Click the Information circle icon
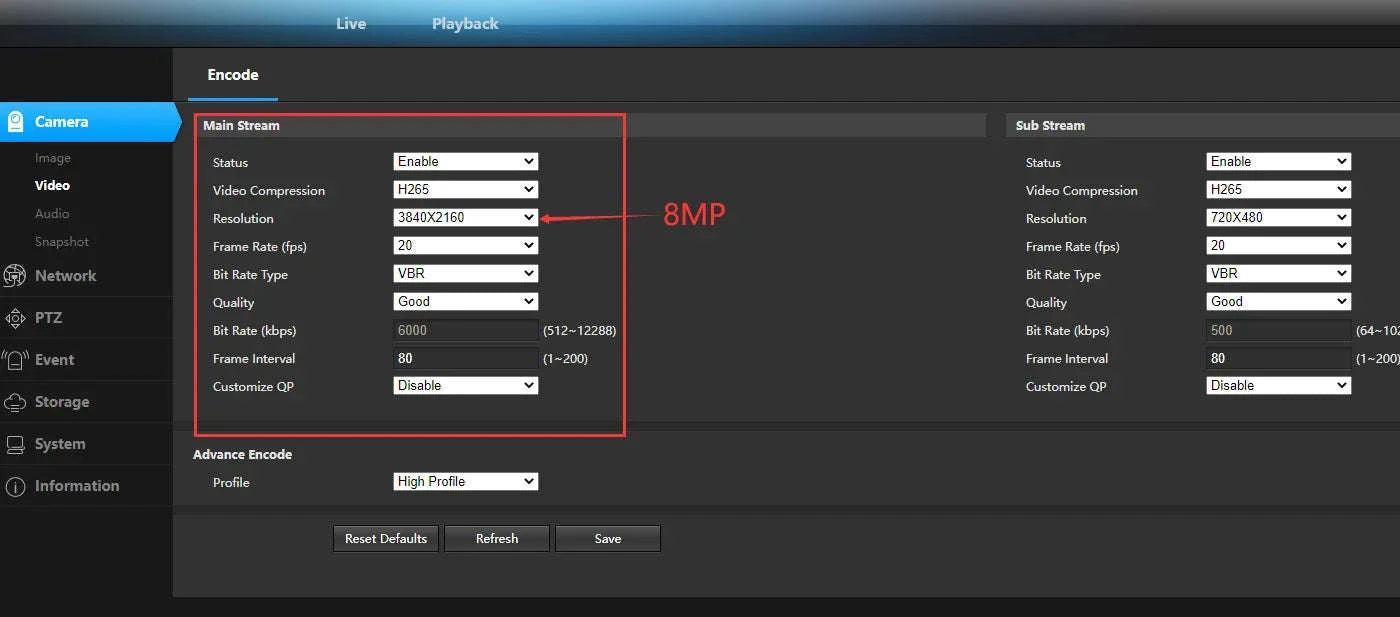 [15, 486]
